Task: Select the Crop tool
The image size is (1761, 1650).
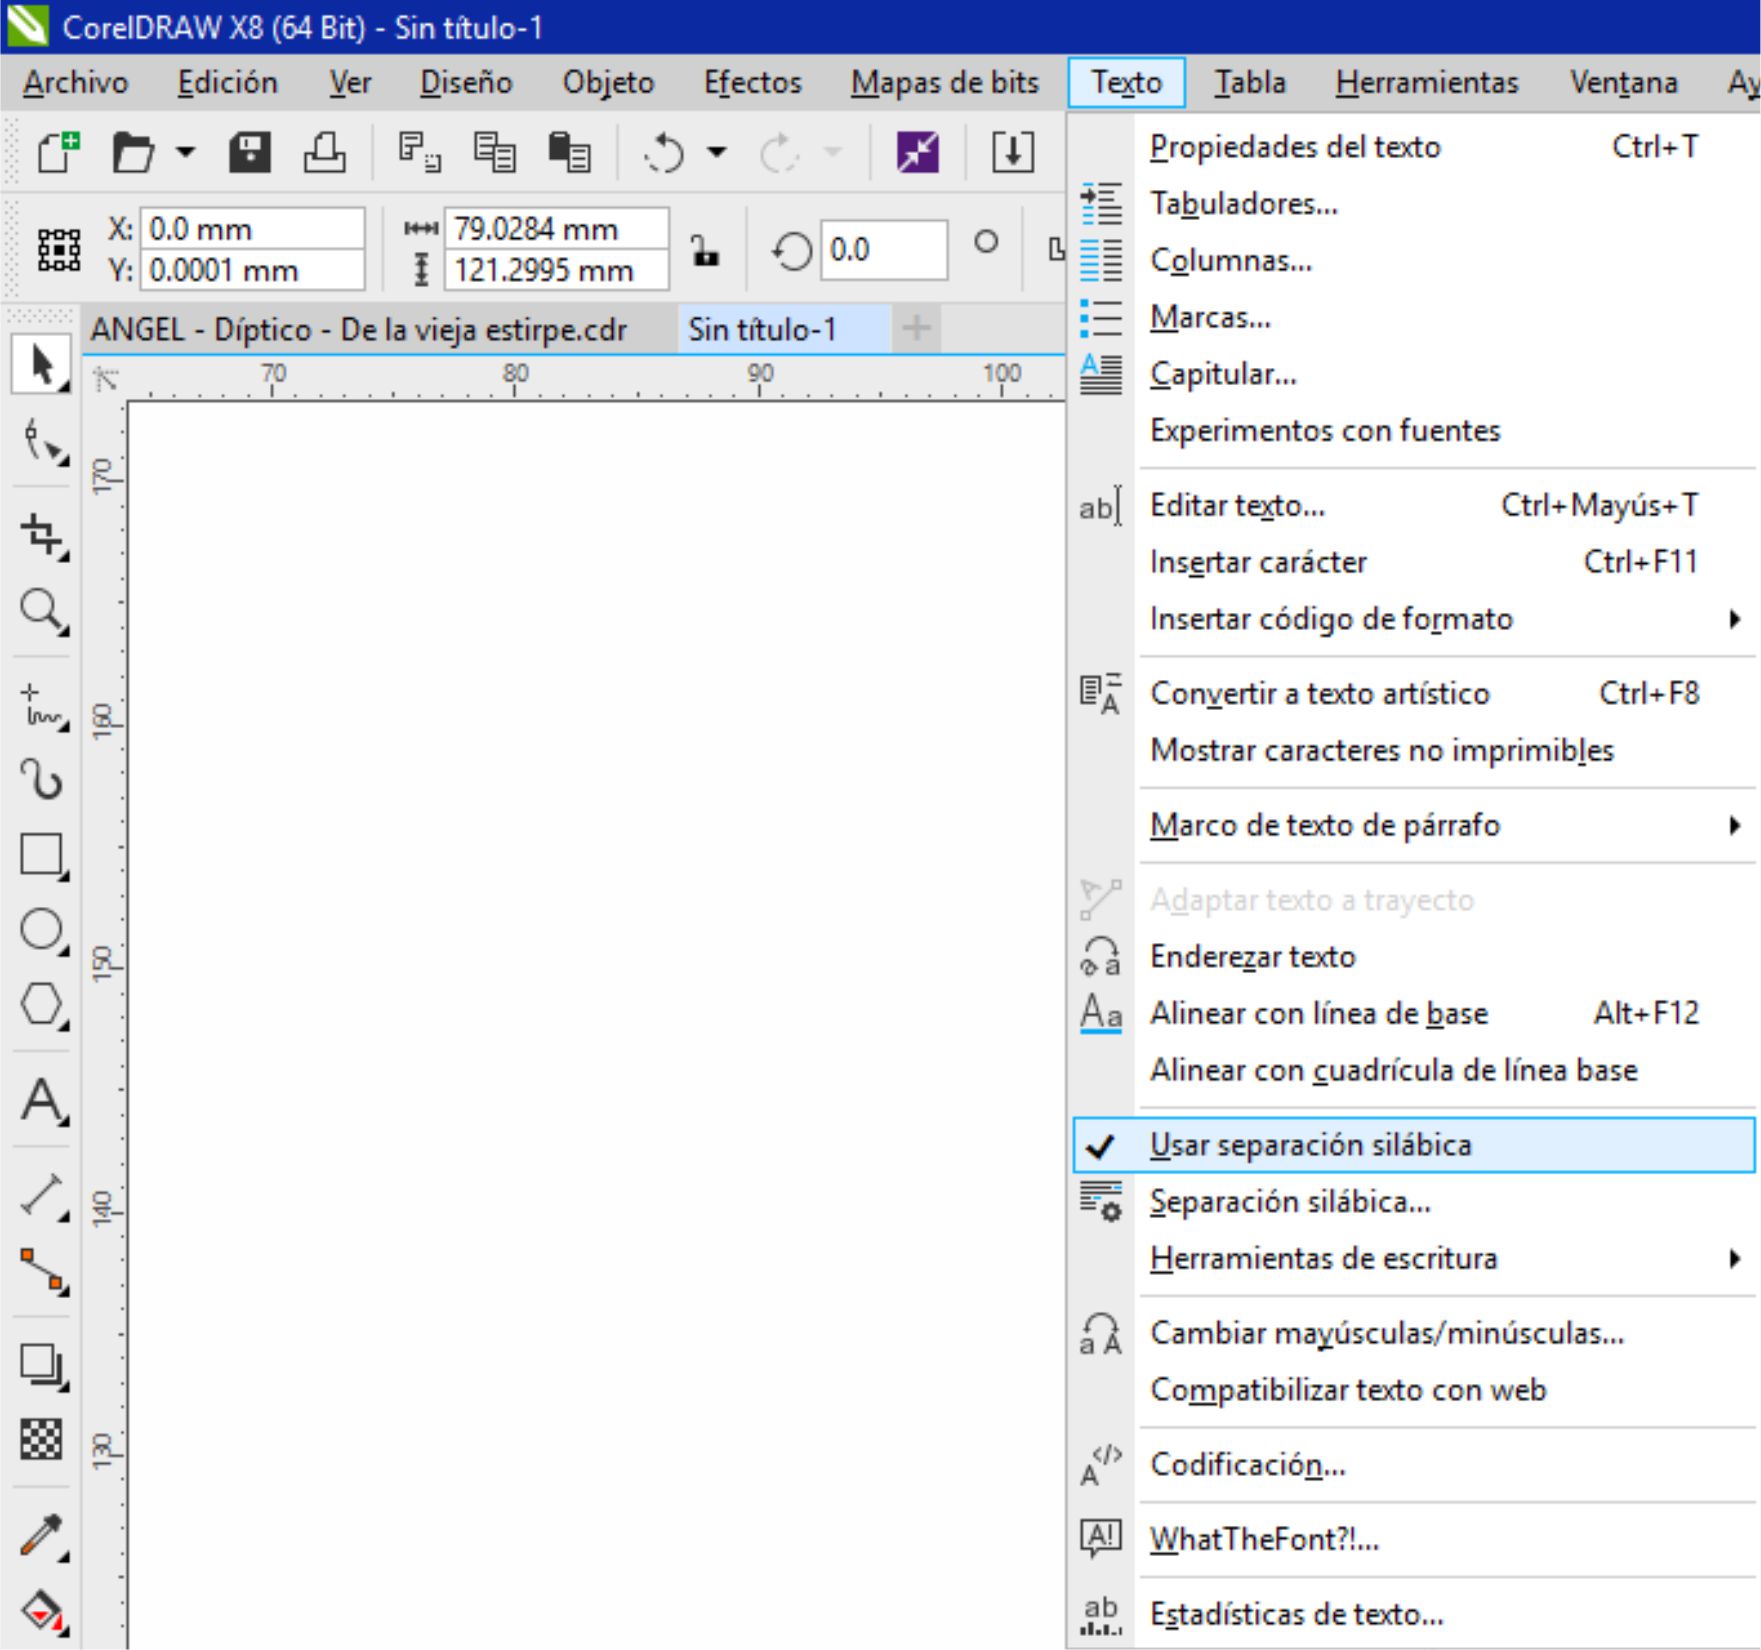Action: click(x=43, y=535)
